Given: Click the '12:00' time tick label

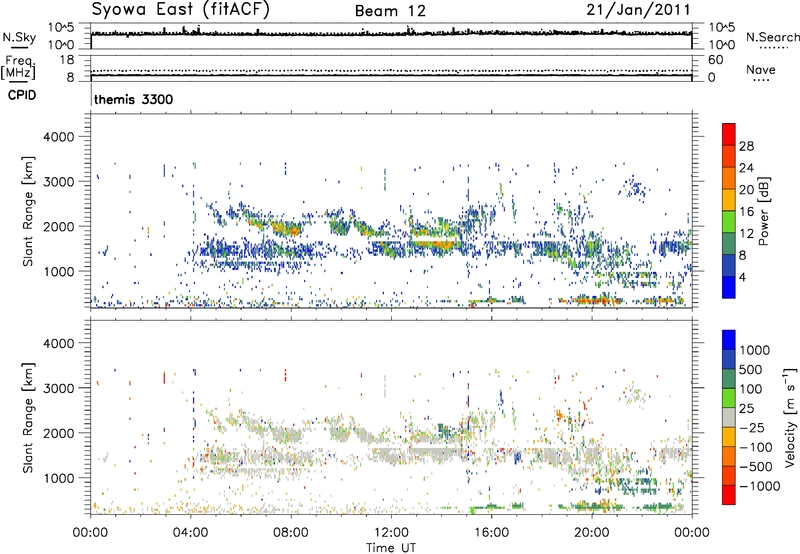Looking at the screenshot, I should point(391,533).
